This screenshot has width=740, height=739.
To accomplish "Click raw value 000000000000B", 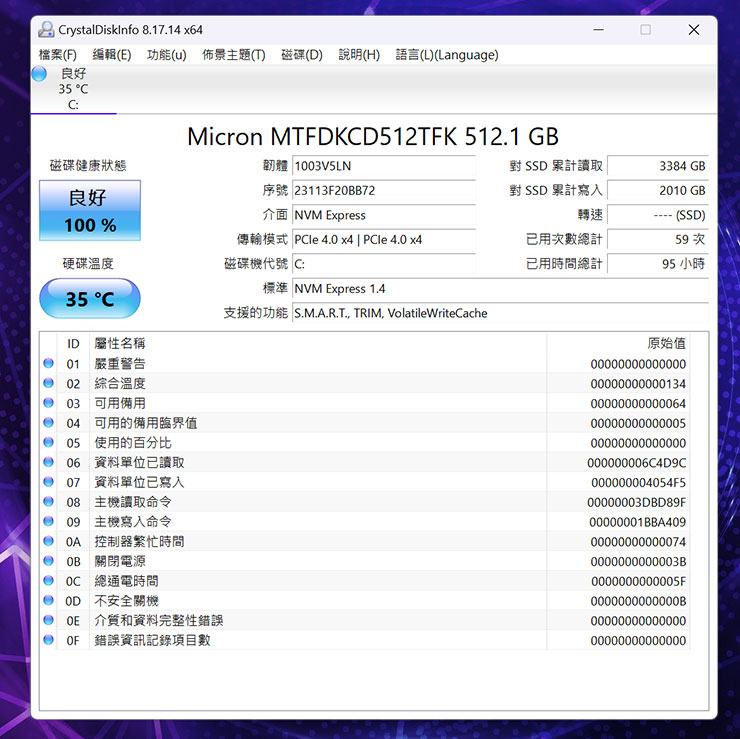I will 638,602.
